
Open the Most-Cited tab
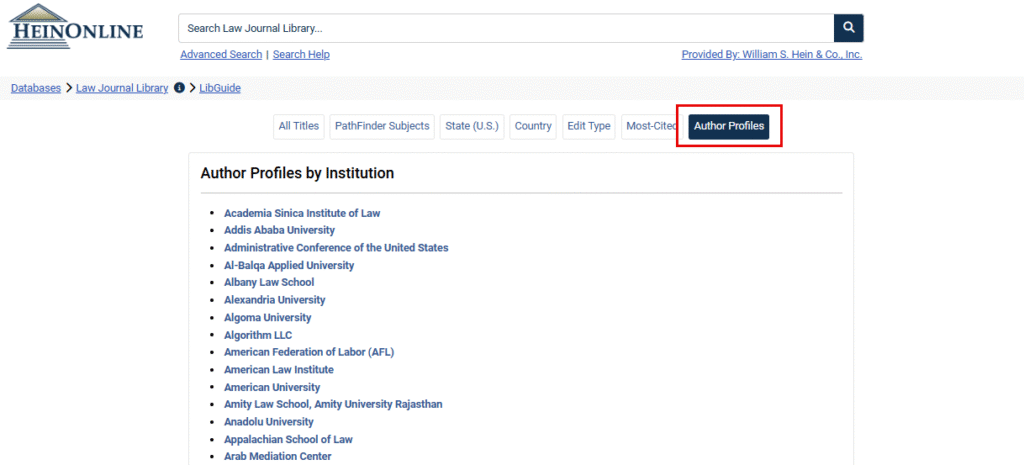[x=650, y=126]
